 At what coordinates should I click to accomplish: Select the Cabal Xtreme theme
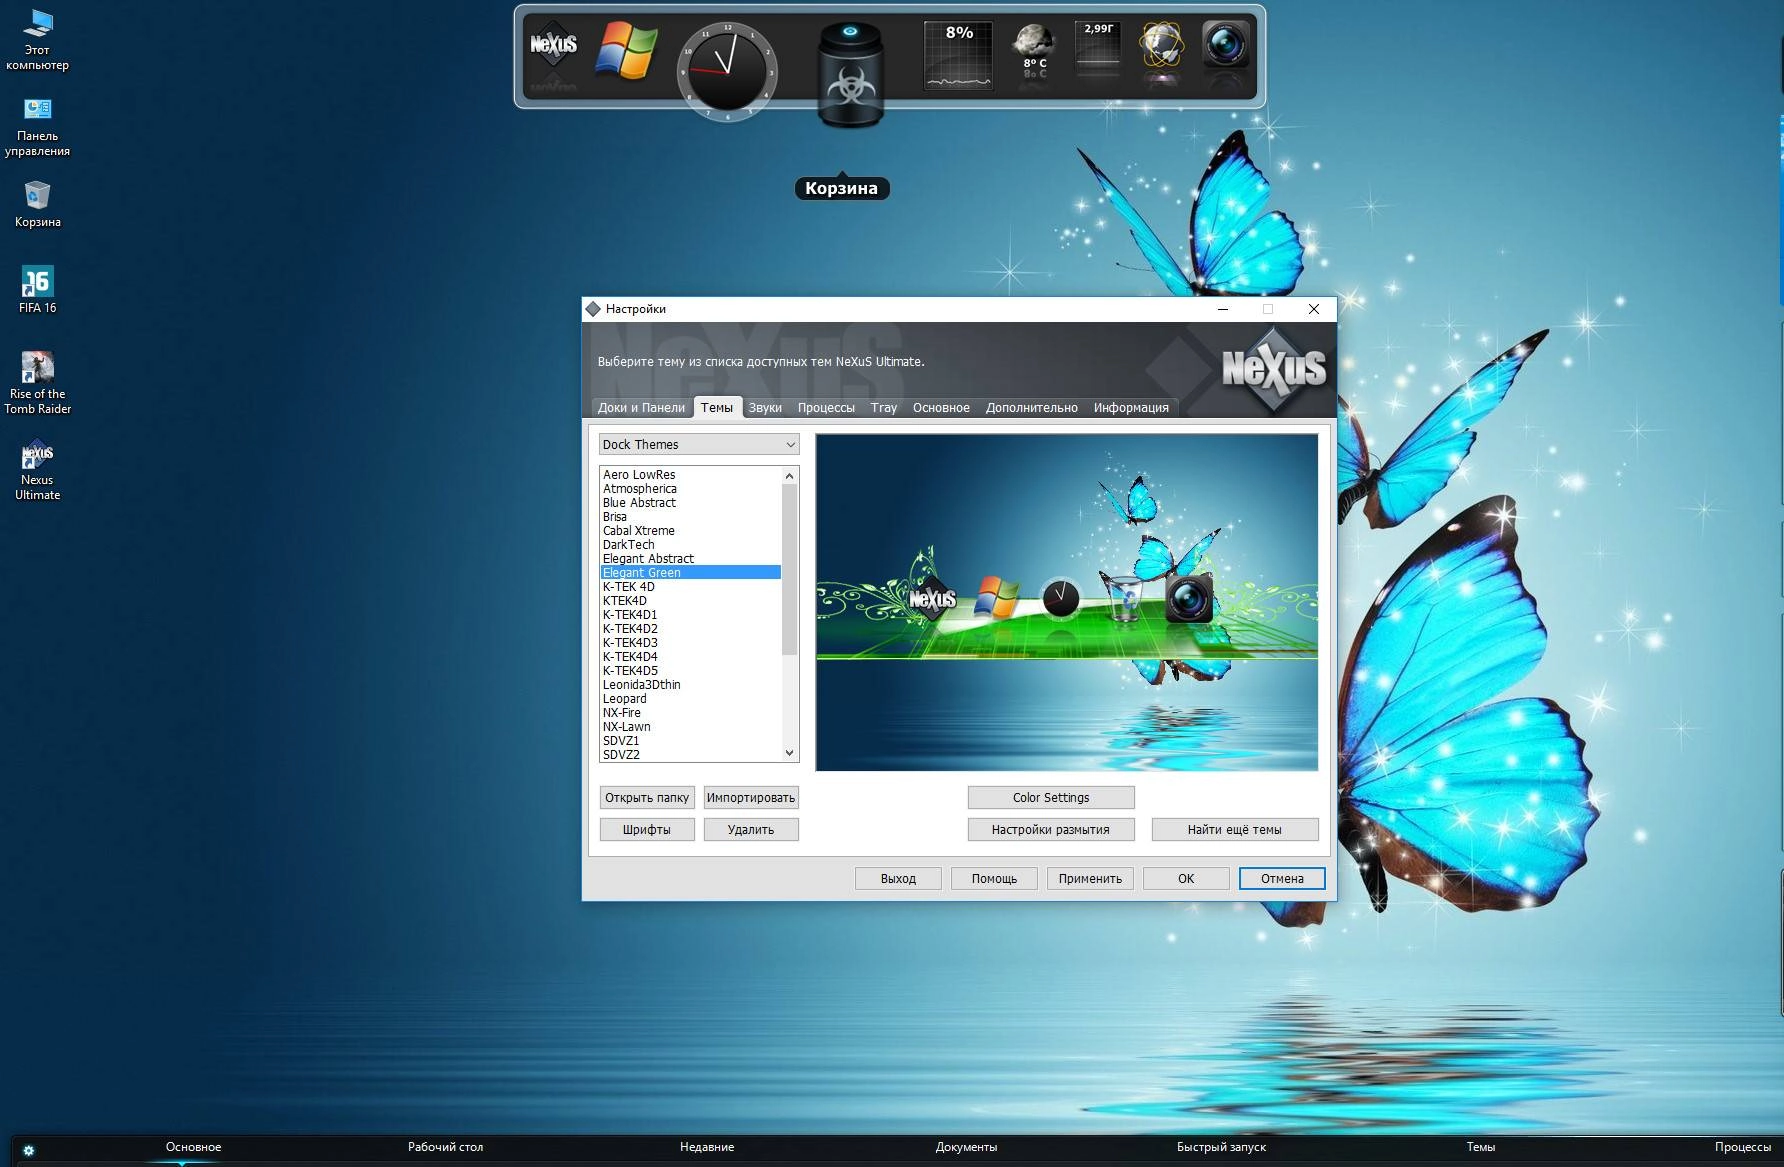pyautogui.click(x=690, y=531)
